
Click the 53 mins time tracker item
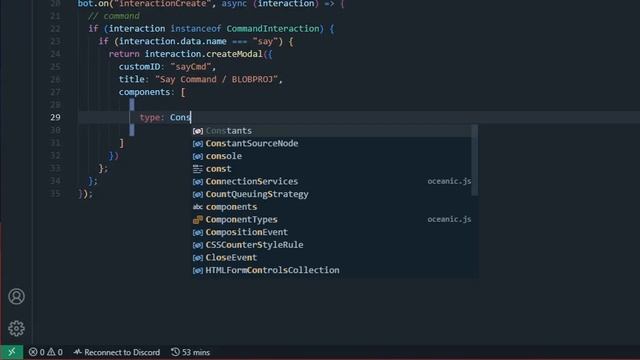190,352
